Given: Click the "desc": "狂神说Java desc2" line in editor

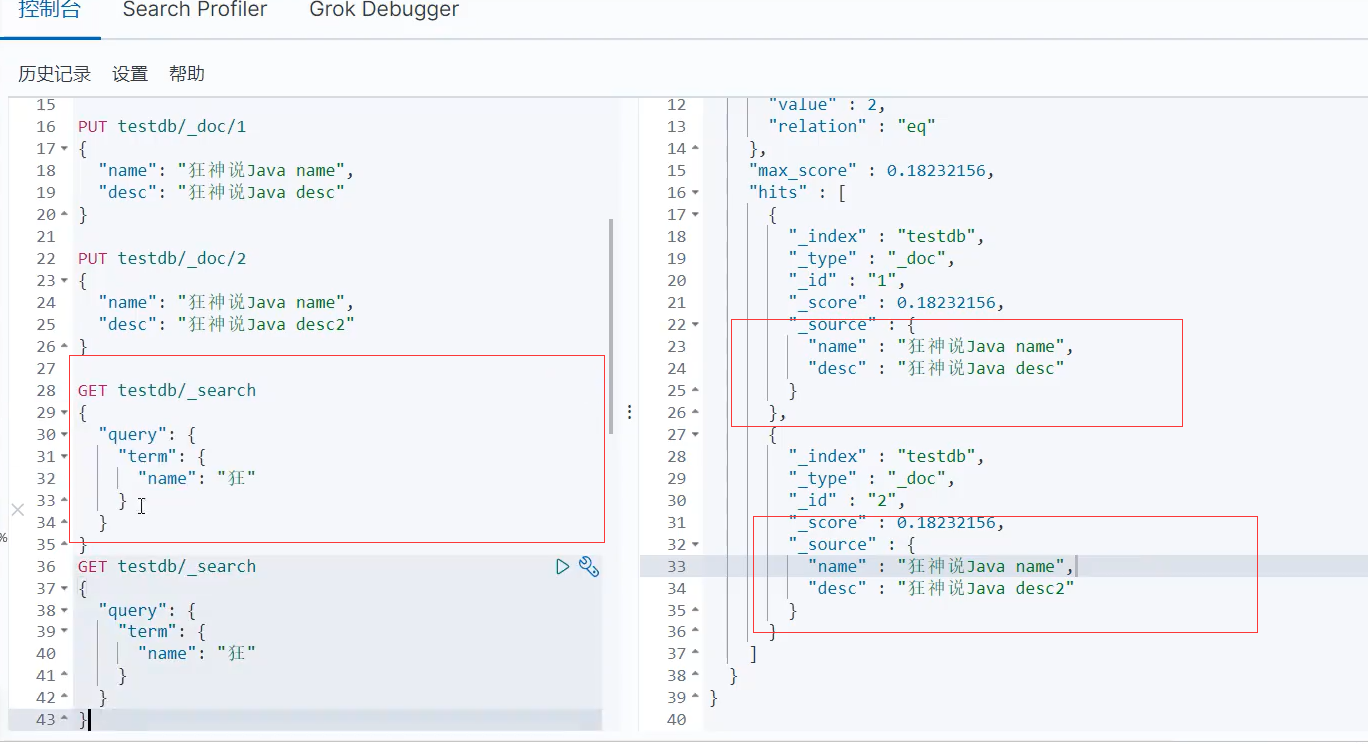Looking at the screenshot, I should click(227, 325).
